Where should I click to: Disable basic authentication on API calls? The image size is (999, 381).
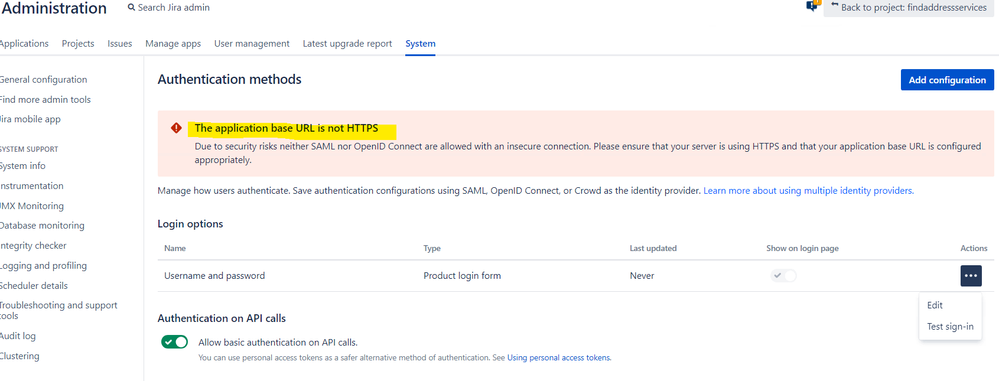point(175,342)
